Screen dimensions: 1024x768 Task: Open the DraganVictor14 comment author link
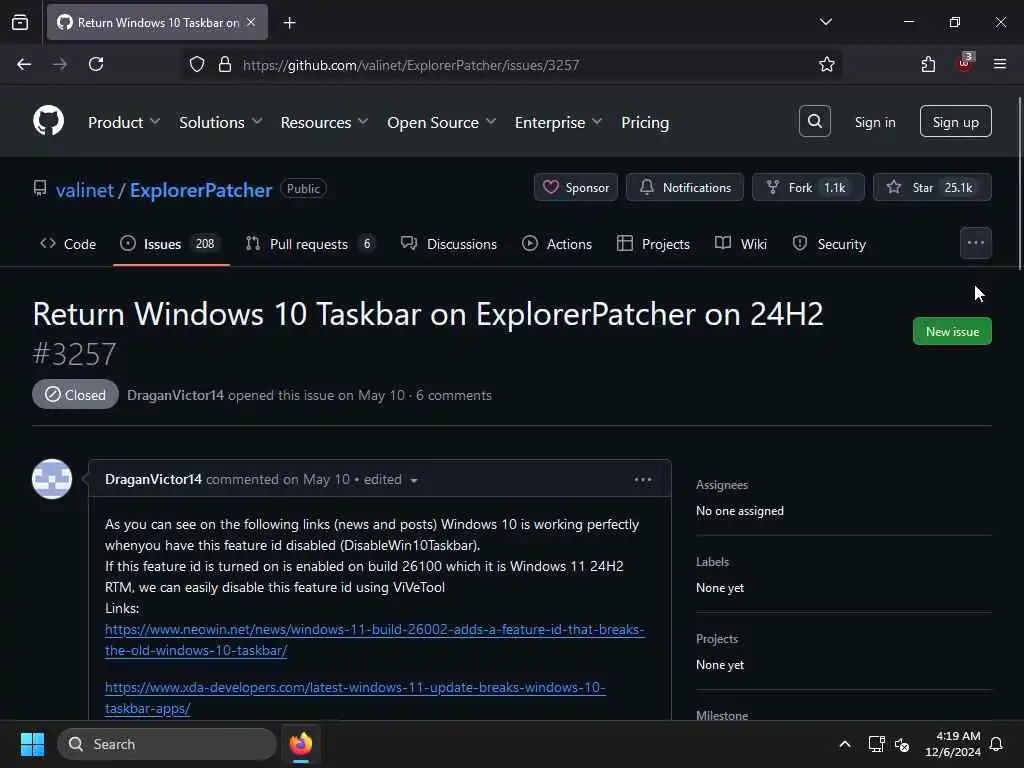pos(153,479)
